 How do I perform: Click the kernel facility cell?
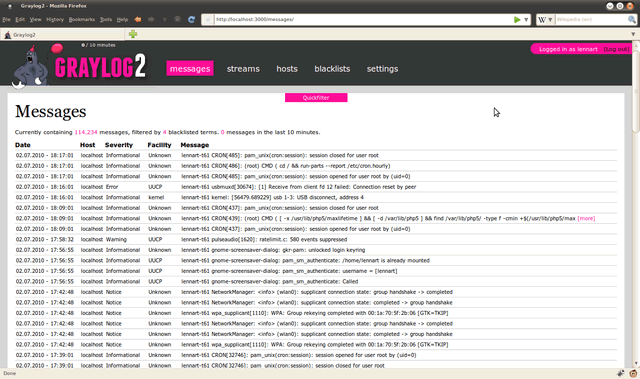coord(156,197)
